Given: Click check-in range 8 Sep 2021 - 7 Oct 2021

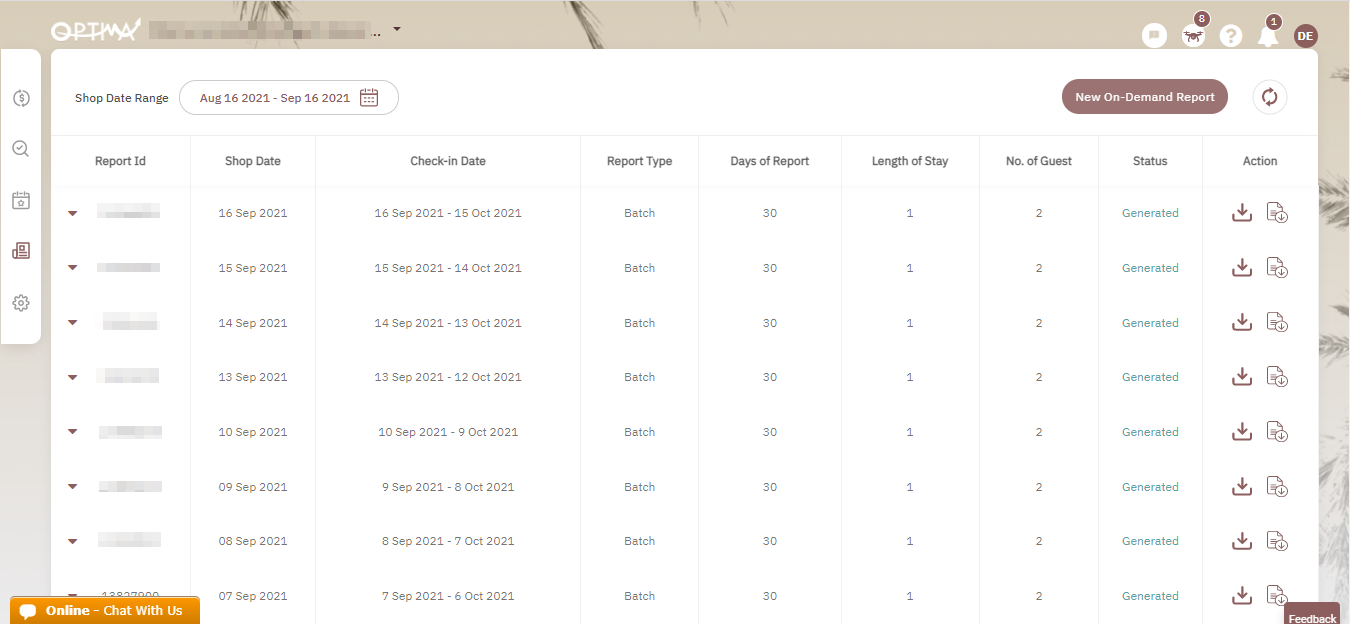Looking at the screenshot, I should (x=448, y=541).
